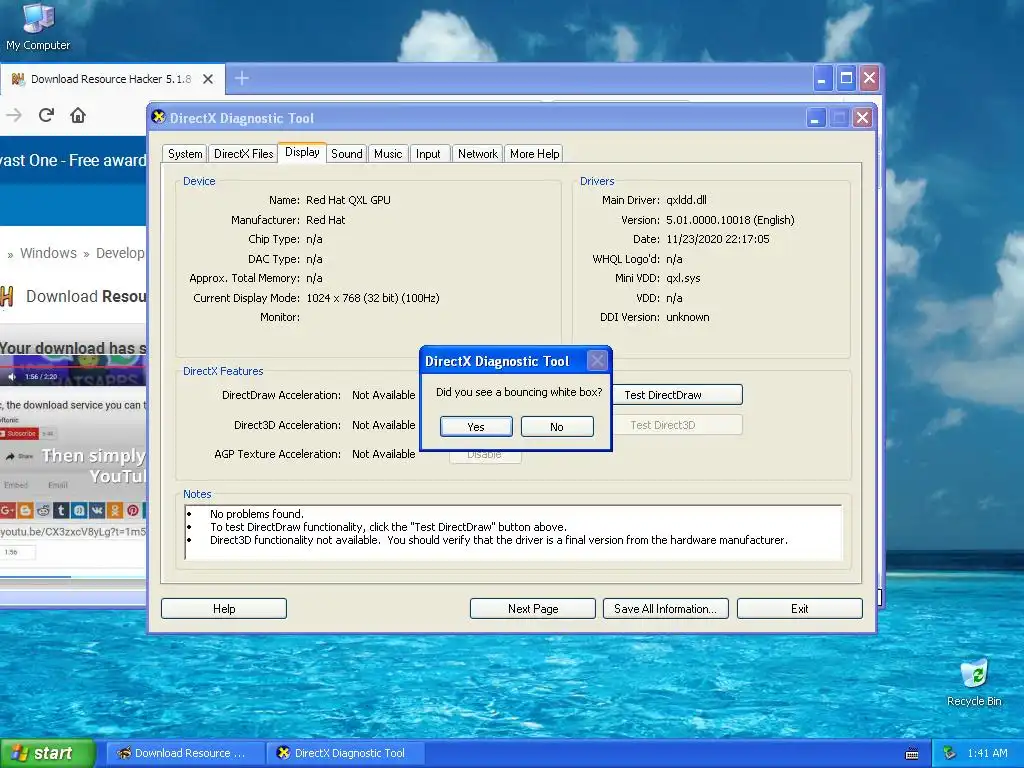Click the Help button
Image resolution: width=1024 pixels, height=768 pixels.
[224, 609]
